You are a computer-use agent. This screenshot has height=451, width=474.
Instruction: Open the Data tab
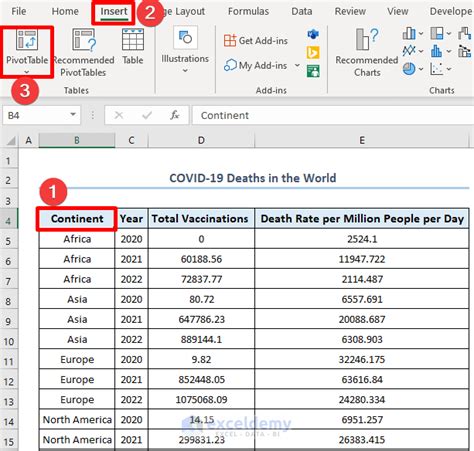click(302, 11)
